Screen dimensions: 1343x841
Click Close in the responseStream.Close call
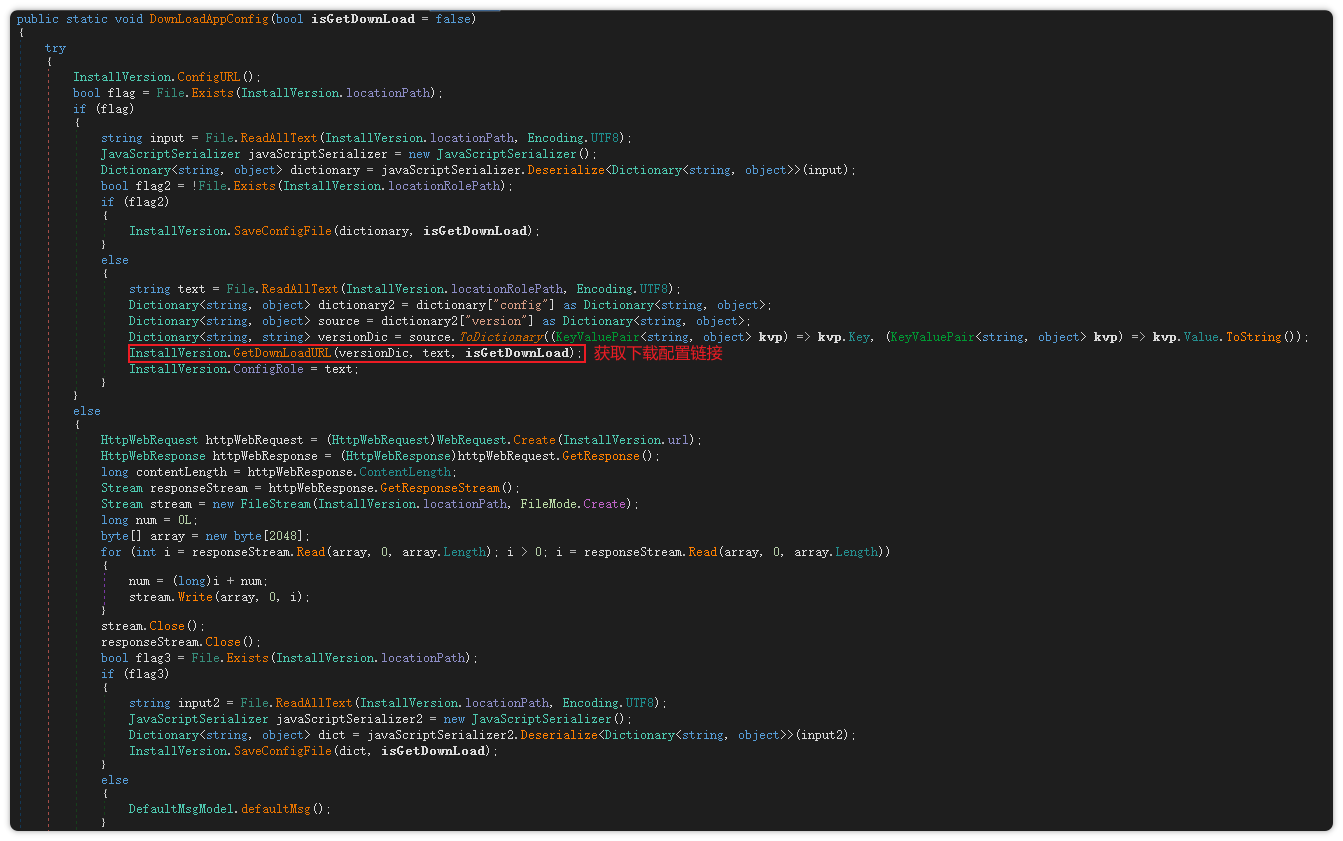click(x=223, y=642)
